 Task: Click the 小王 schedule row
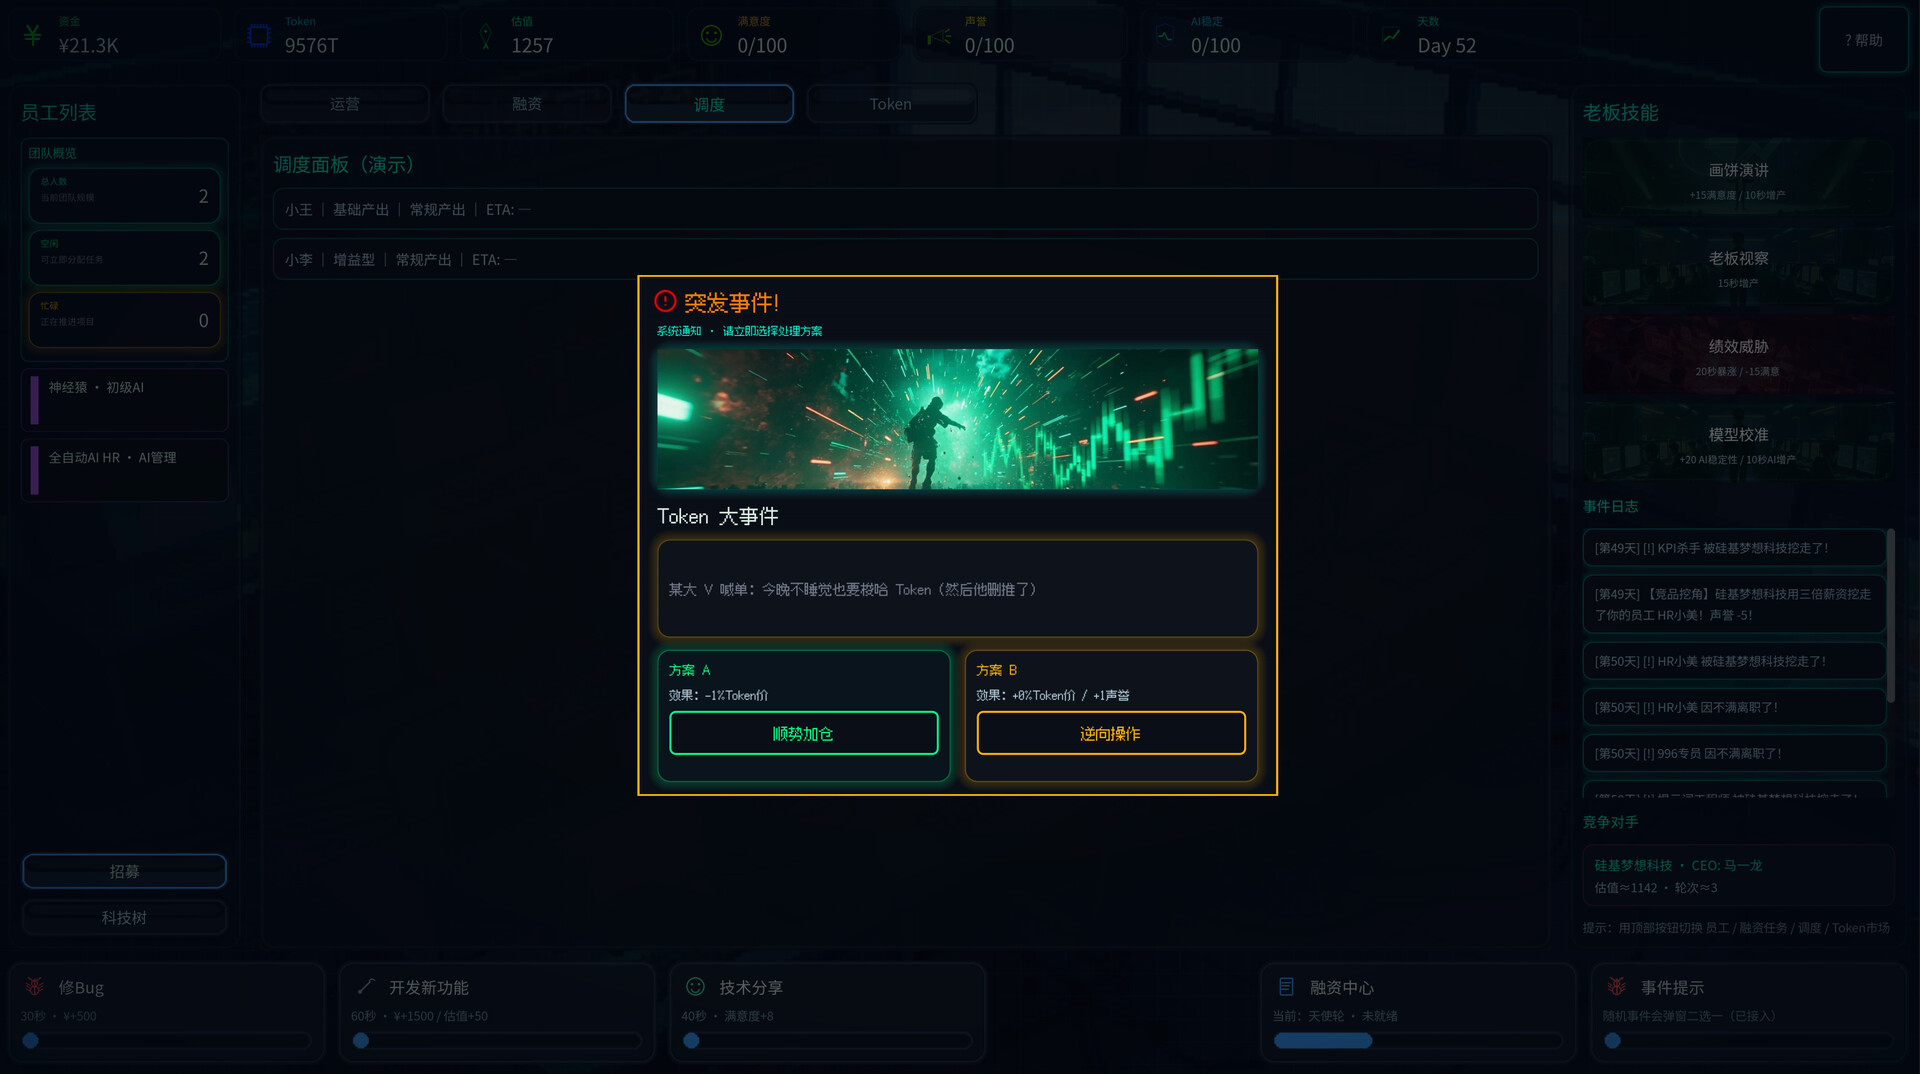pyautogui.click(x=905, y=209)
